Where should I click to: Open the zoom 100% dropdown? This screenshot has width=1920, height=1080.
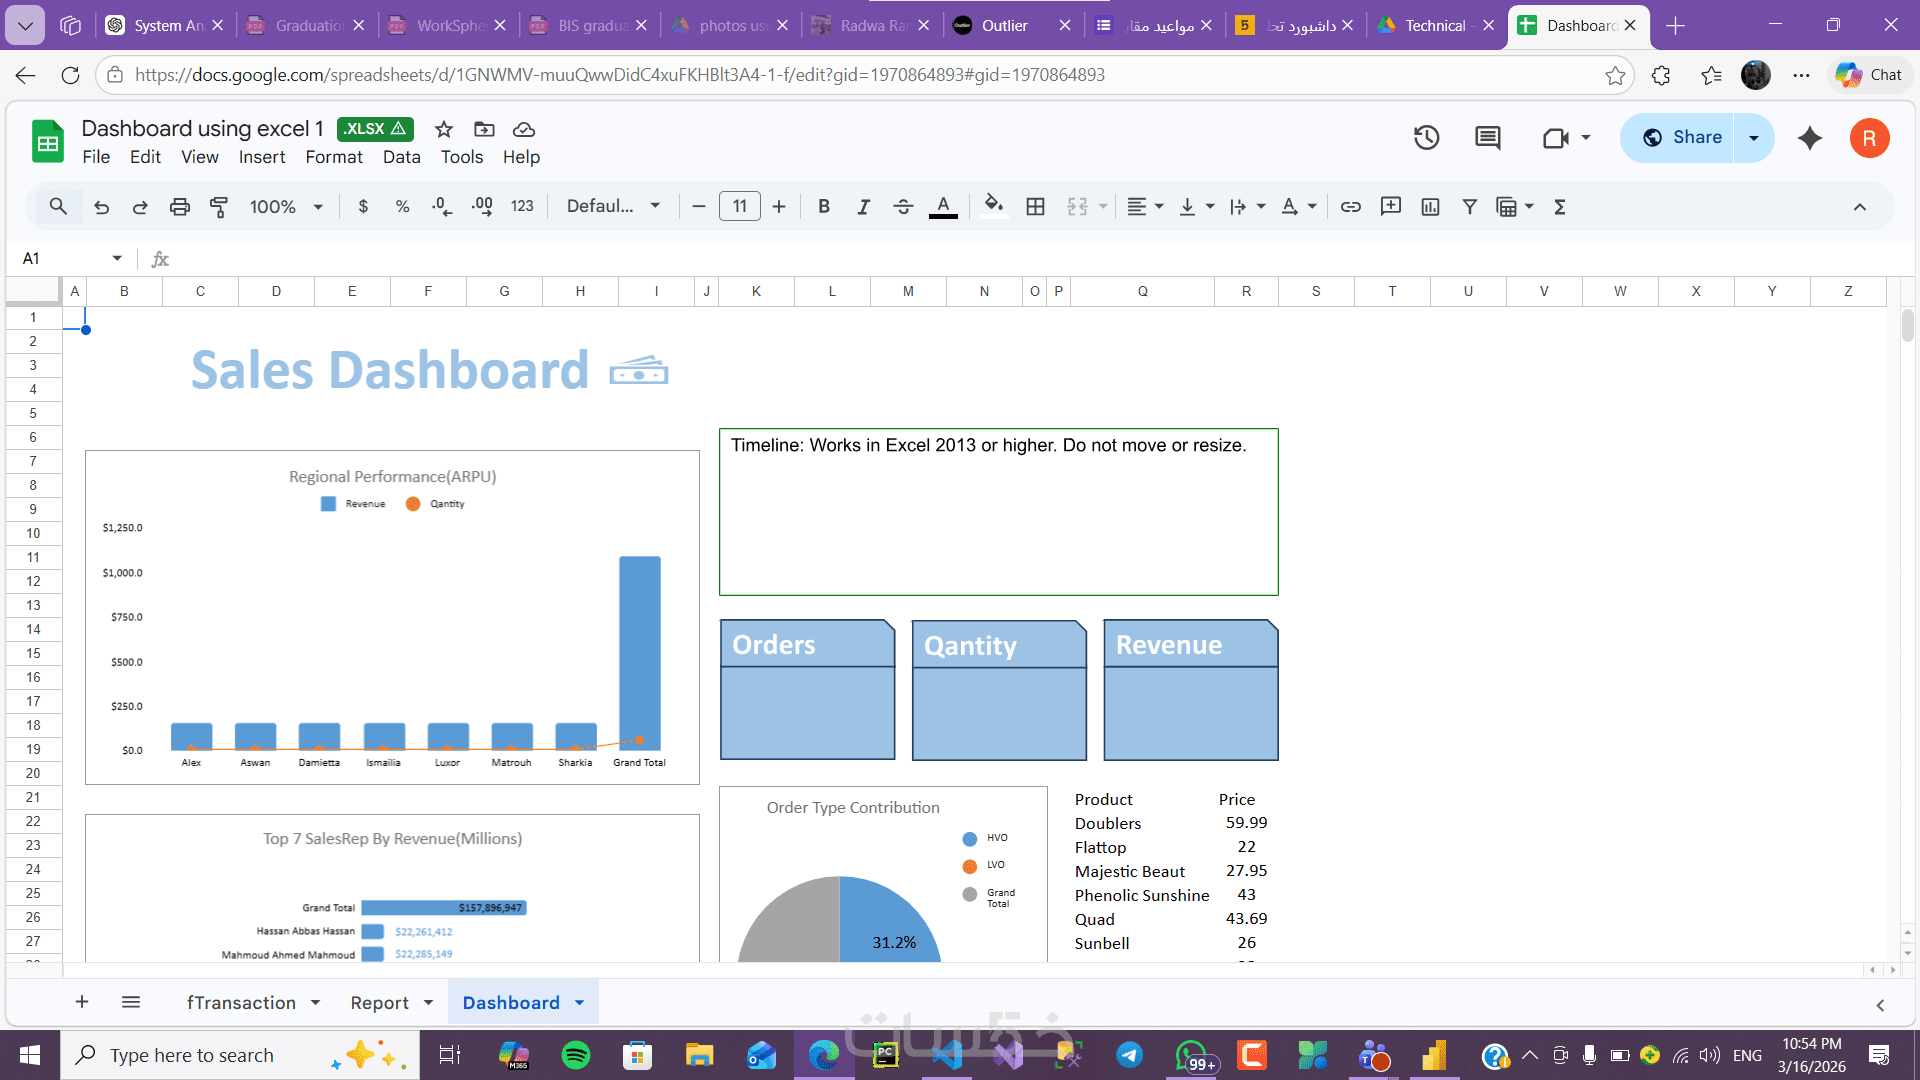[286, 207]
